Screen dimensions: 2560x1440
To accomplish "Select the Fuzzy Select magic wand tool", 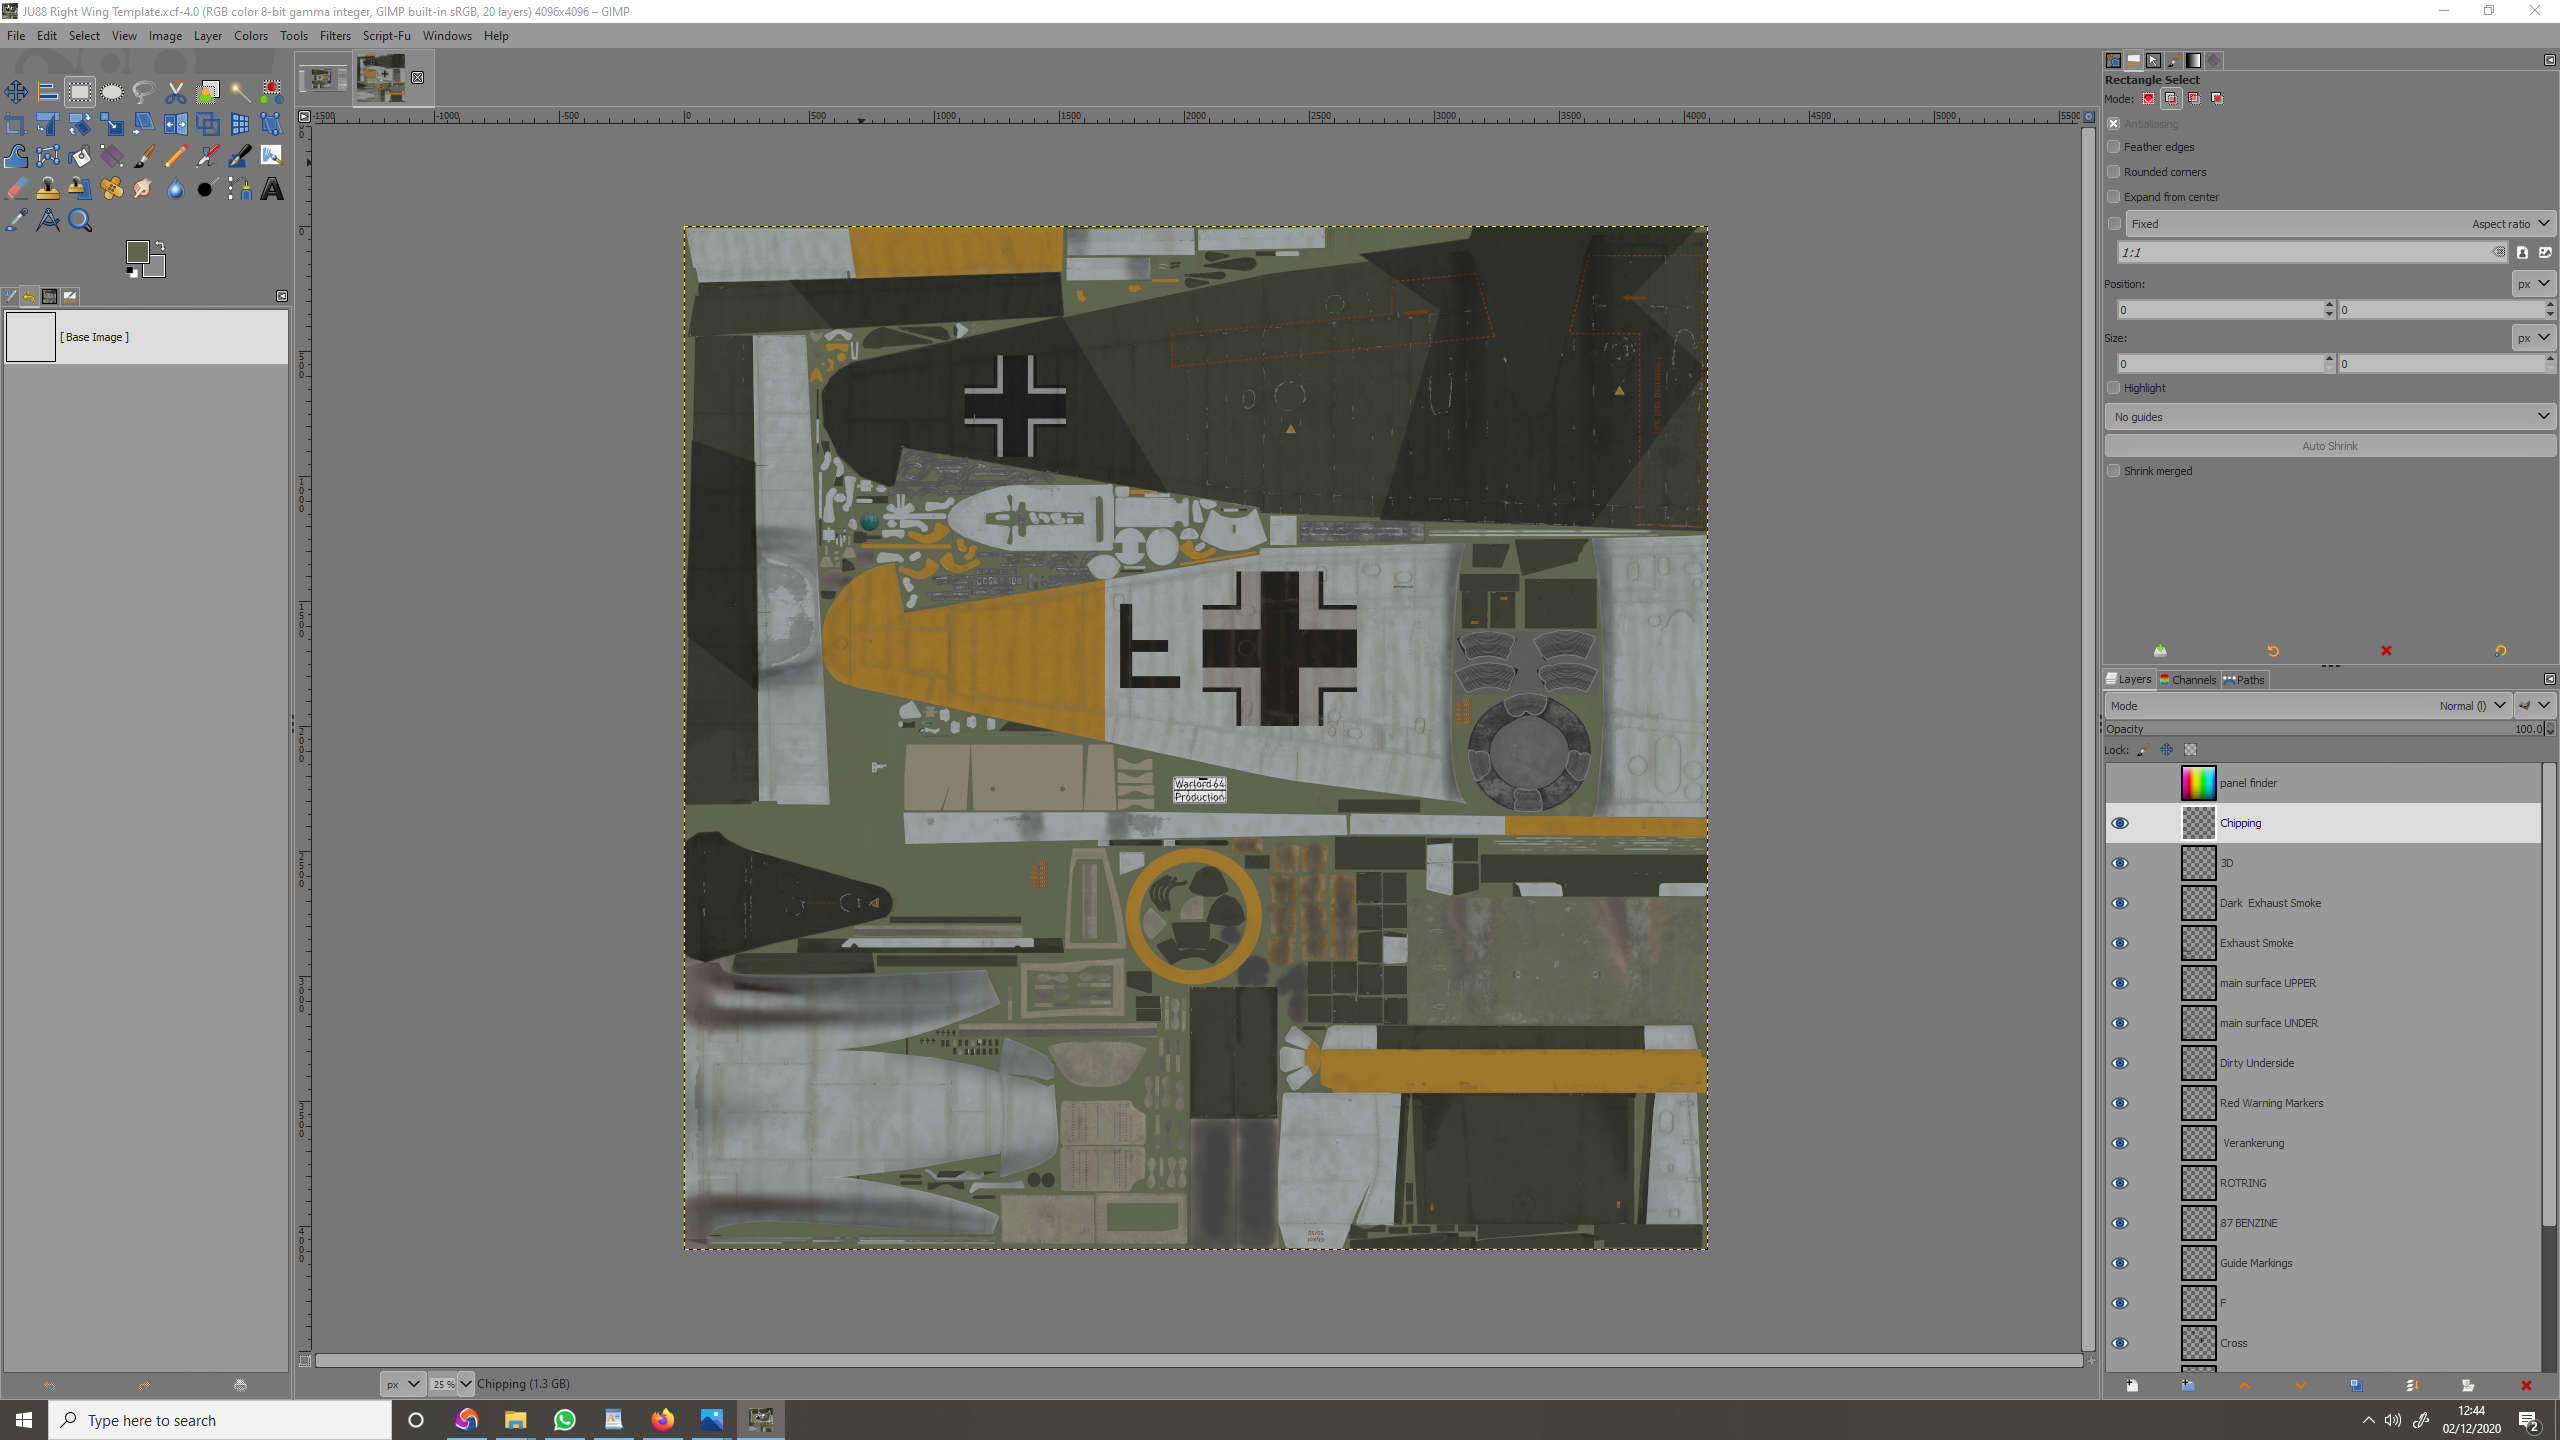I will (x=240, y=93).
